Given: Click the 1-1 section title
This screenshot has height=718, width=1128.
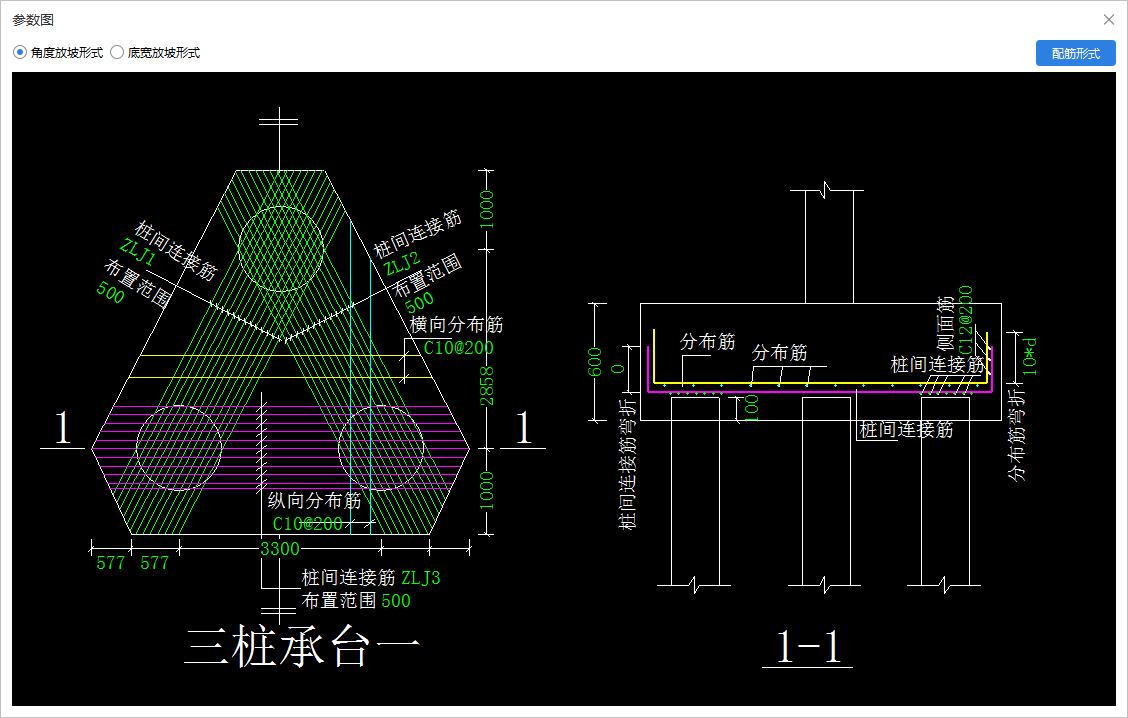Looking at the screenshot, I should (808, 646).
